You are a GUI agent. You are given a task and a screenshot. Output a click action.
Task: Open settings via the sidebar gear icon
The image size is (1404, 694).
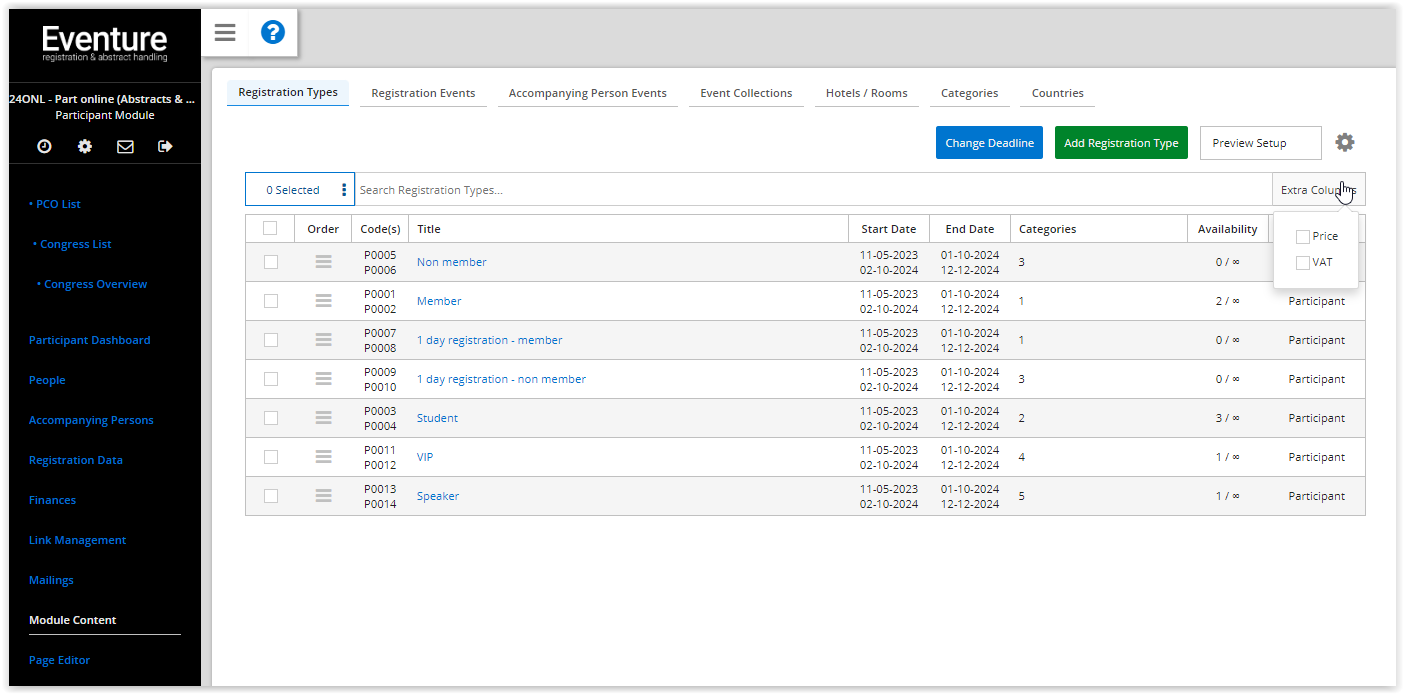pos(84,146)
